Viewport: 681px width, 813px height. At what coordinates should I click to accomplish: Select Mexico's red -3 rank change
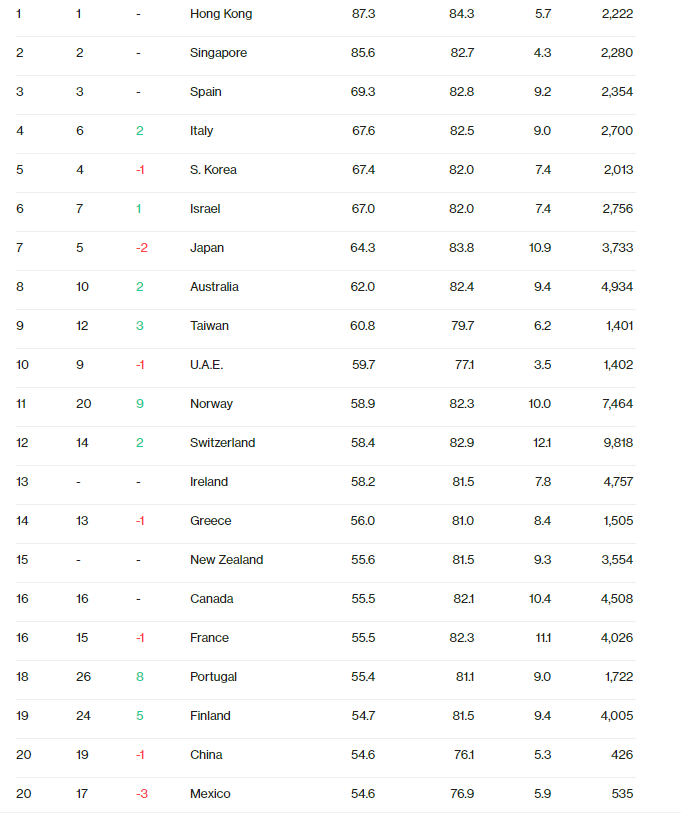[141, 794]
